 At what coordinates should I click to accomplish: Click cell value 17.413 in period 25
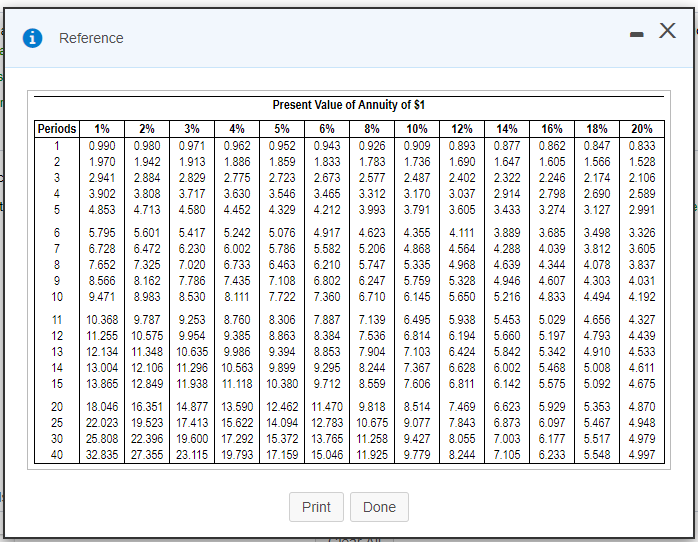192,423
